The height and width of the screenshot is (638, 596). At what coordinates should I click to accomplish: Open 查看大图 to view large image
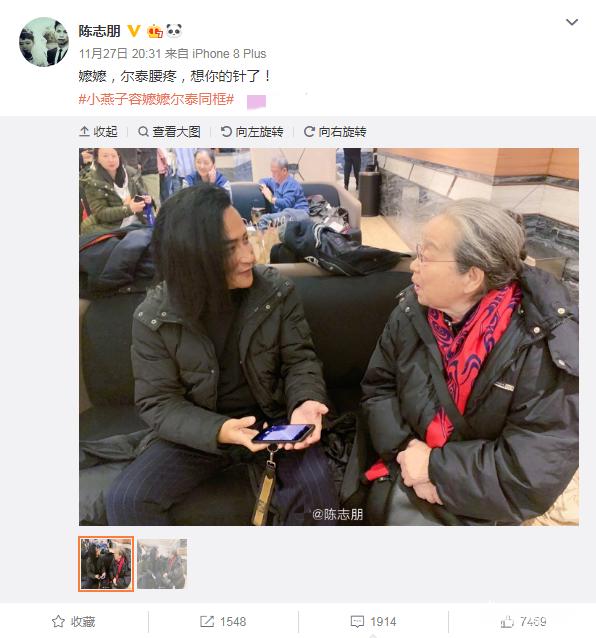pyautogui.click(x=169, y=132)
